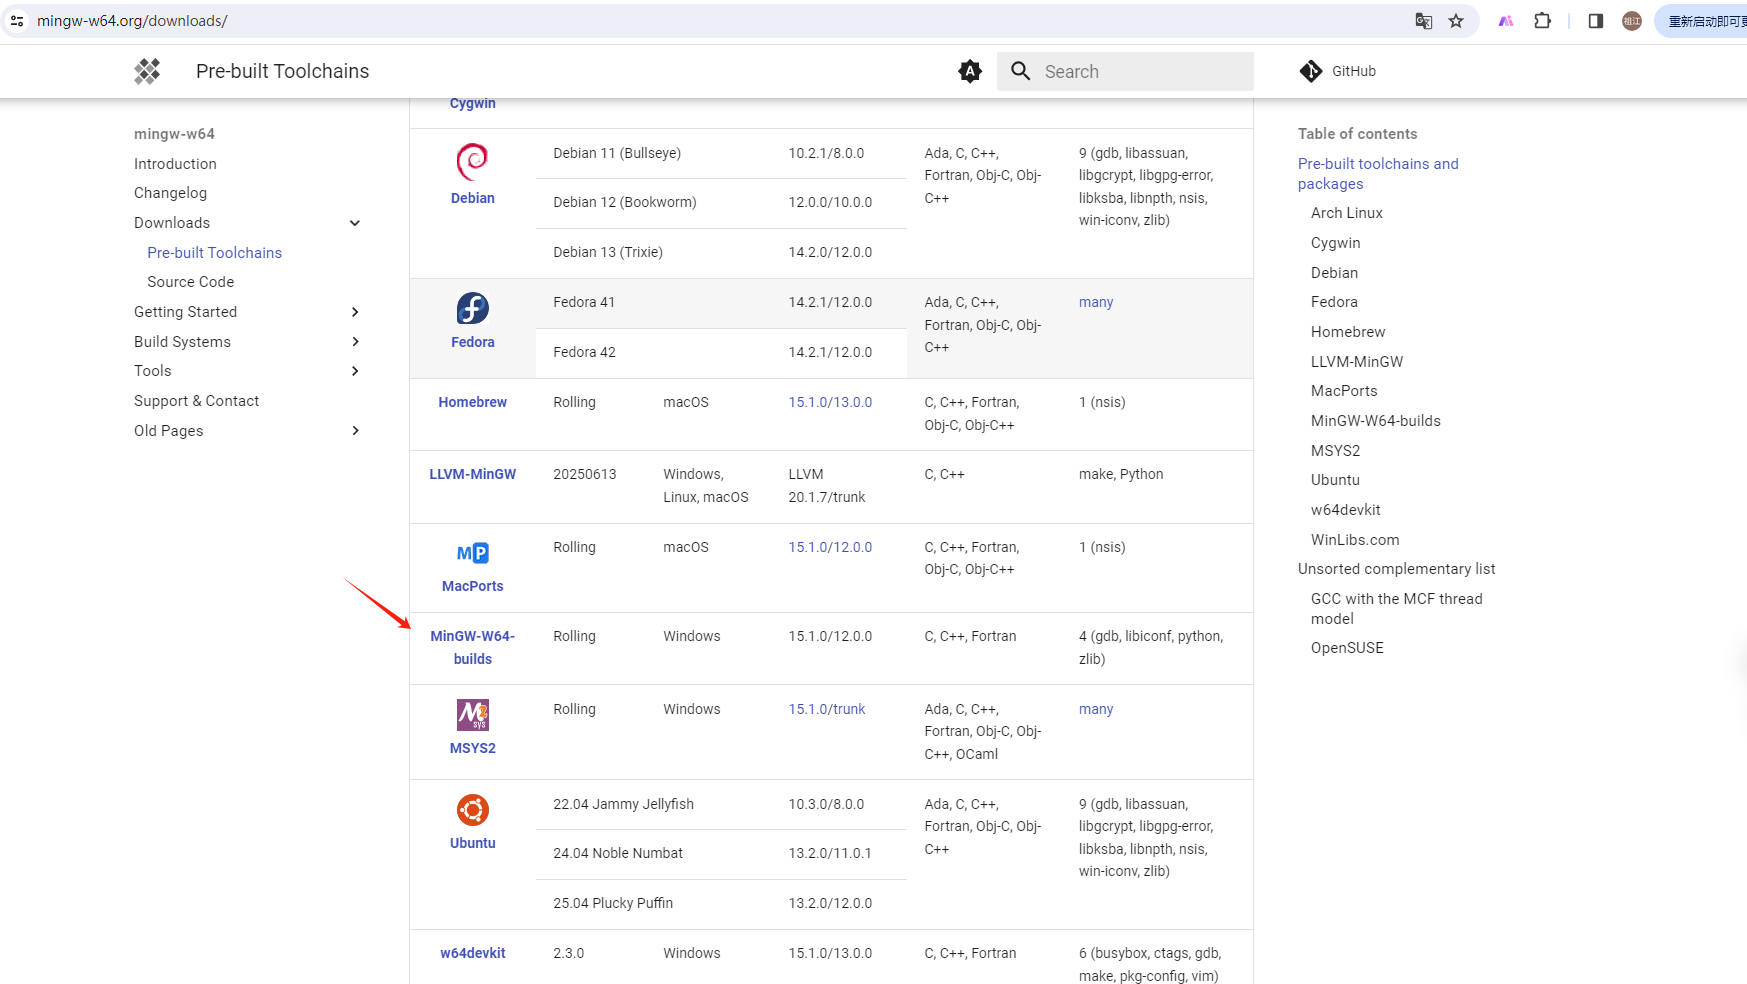Open the browser translate icon
The width and height of the screenshot is (1747, 984).
(x=1424, y=21)
